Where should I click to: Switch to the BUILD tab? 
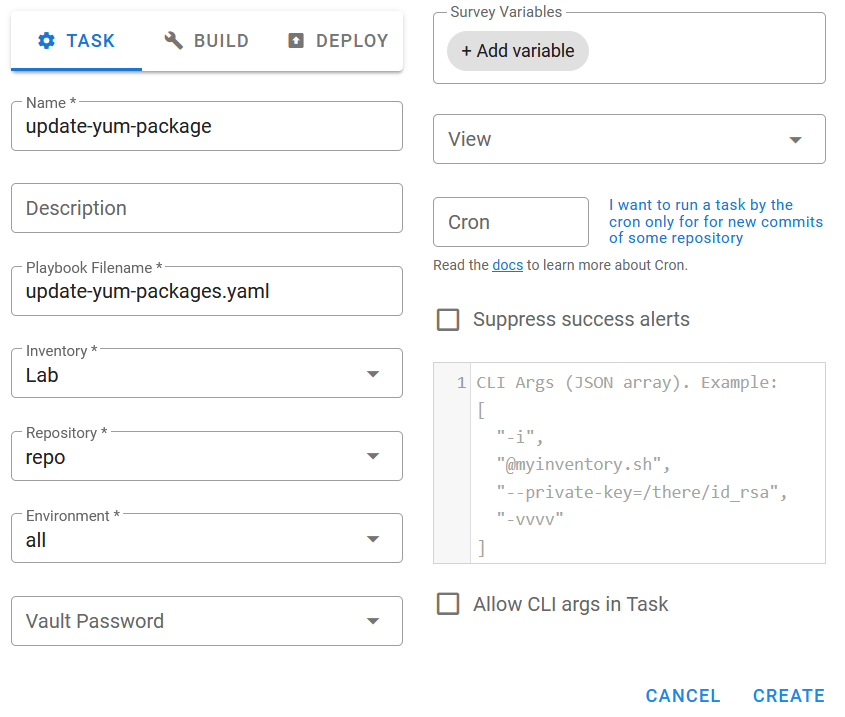[206, 41]
